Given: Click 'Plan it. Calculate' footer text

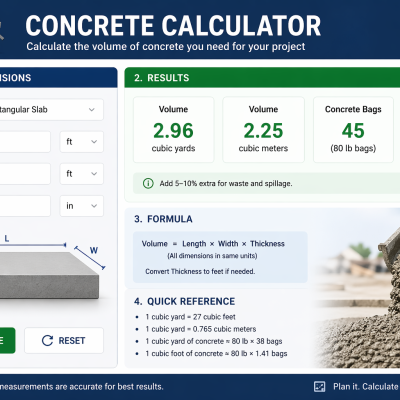Looking at the screenshot, I should [366, 387].
